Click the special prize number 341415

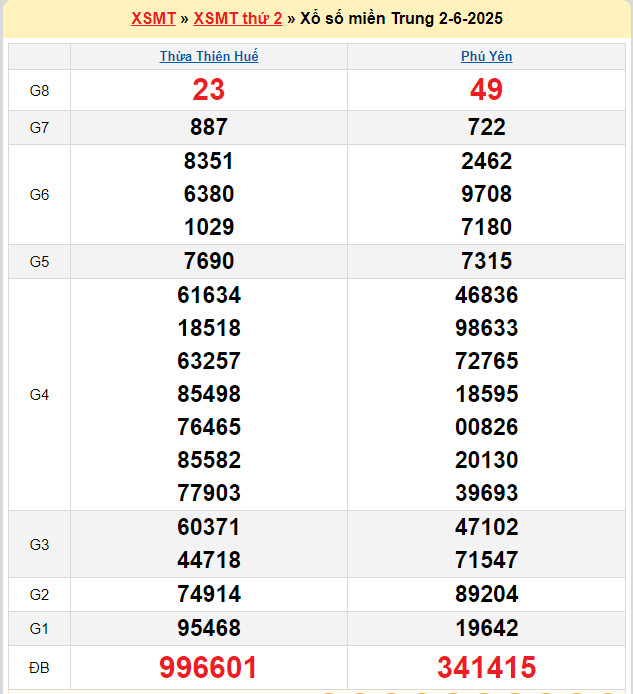487,667
